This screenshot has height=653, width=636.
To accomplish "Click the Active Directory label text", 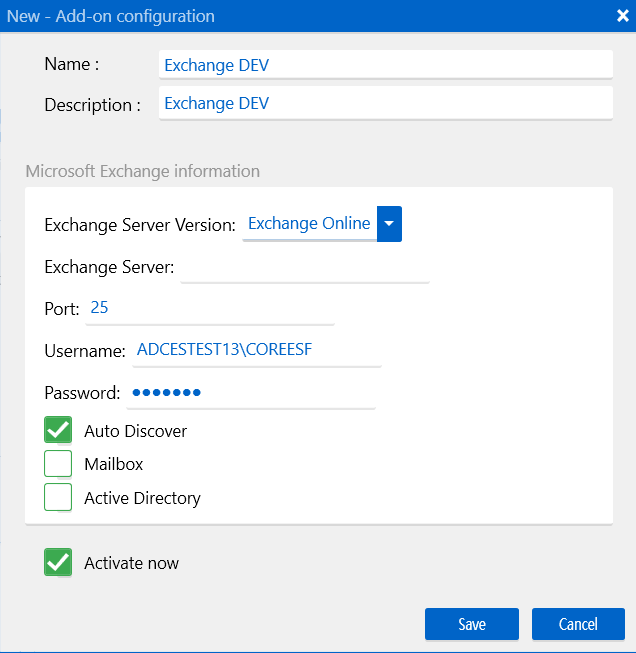I will pyautogui.click(x=142, y=498).
